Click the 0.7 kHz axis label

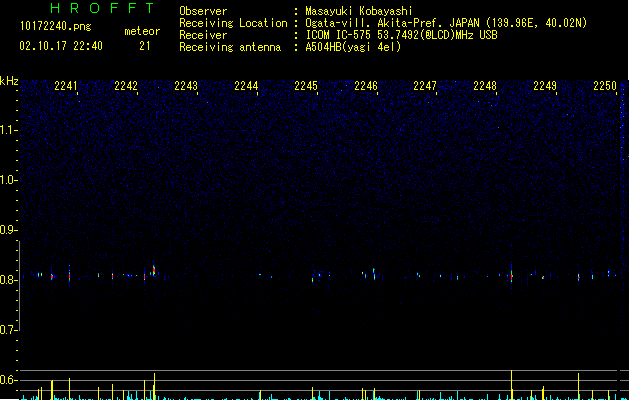pos(8,330)
